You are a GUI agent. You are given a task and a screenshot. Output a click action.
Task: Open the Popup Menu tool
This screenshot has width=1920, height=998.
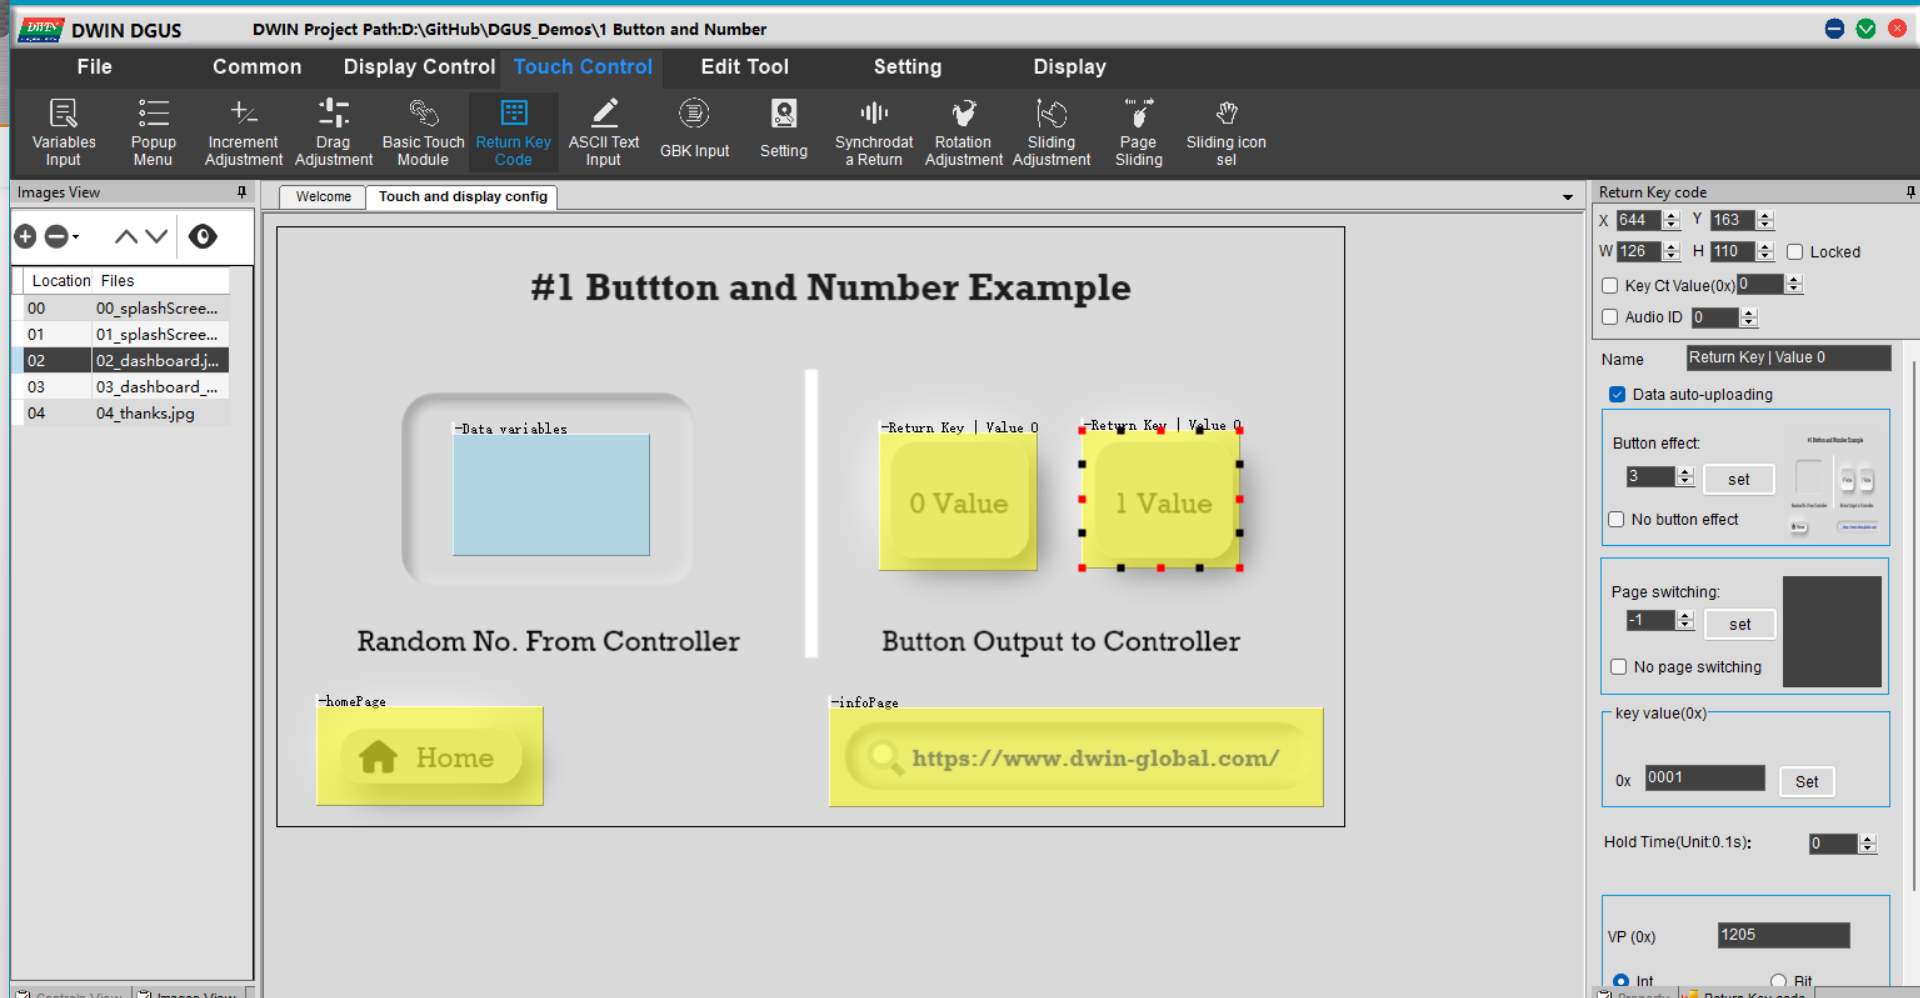point(152,130)
